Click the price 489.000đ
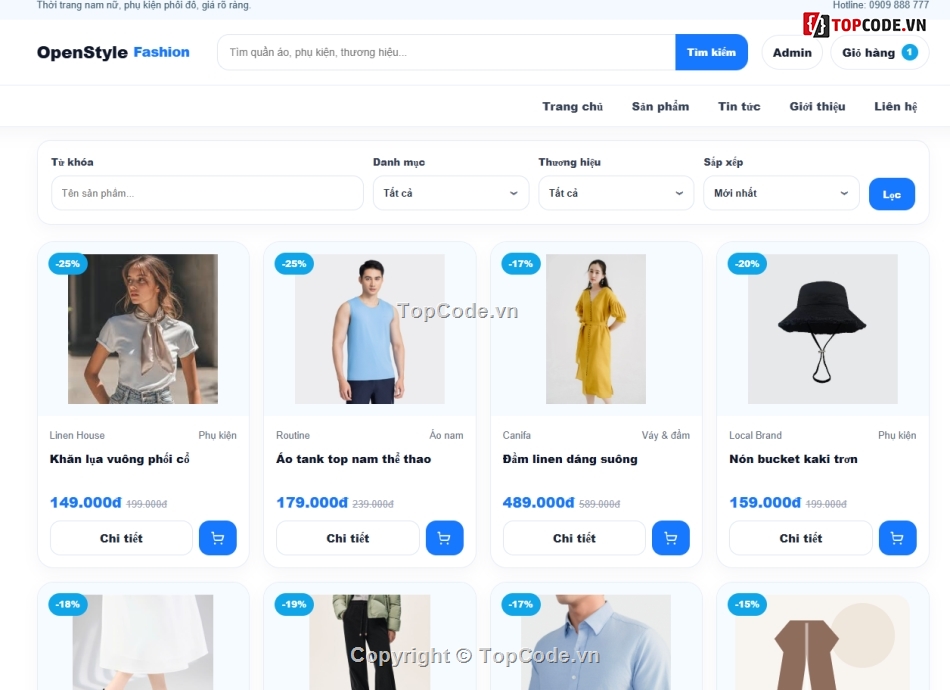This screenshot has width=950, height=690. tap(539, 503)
